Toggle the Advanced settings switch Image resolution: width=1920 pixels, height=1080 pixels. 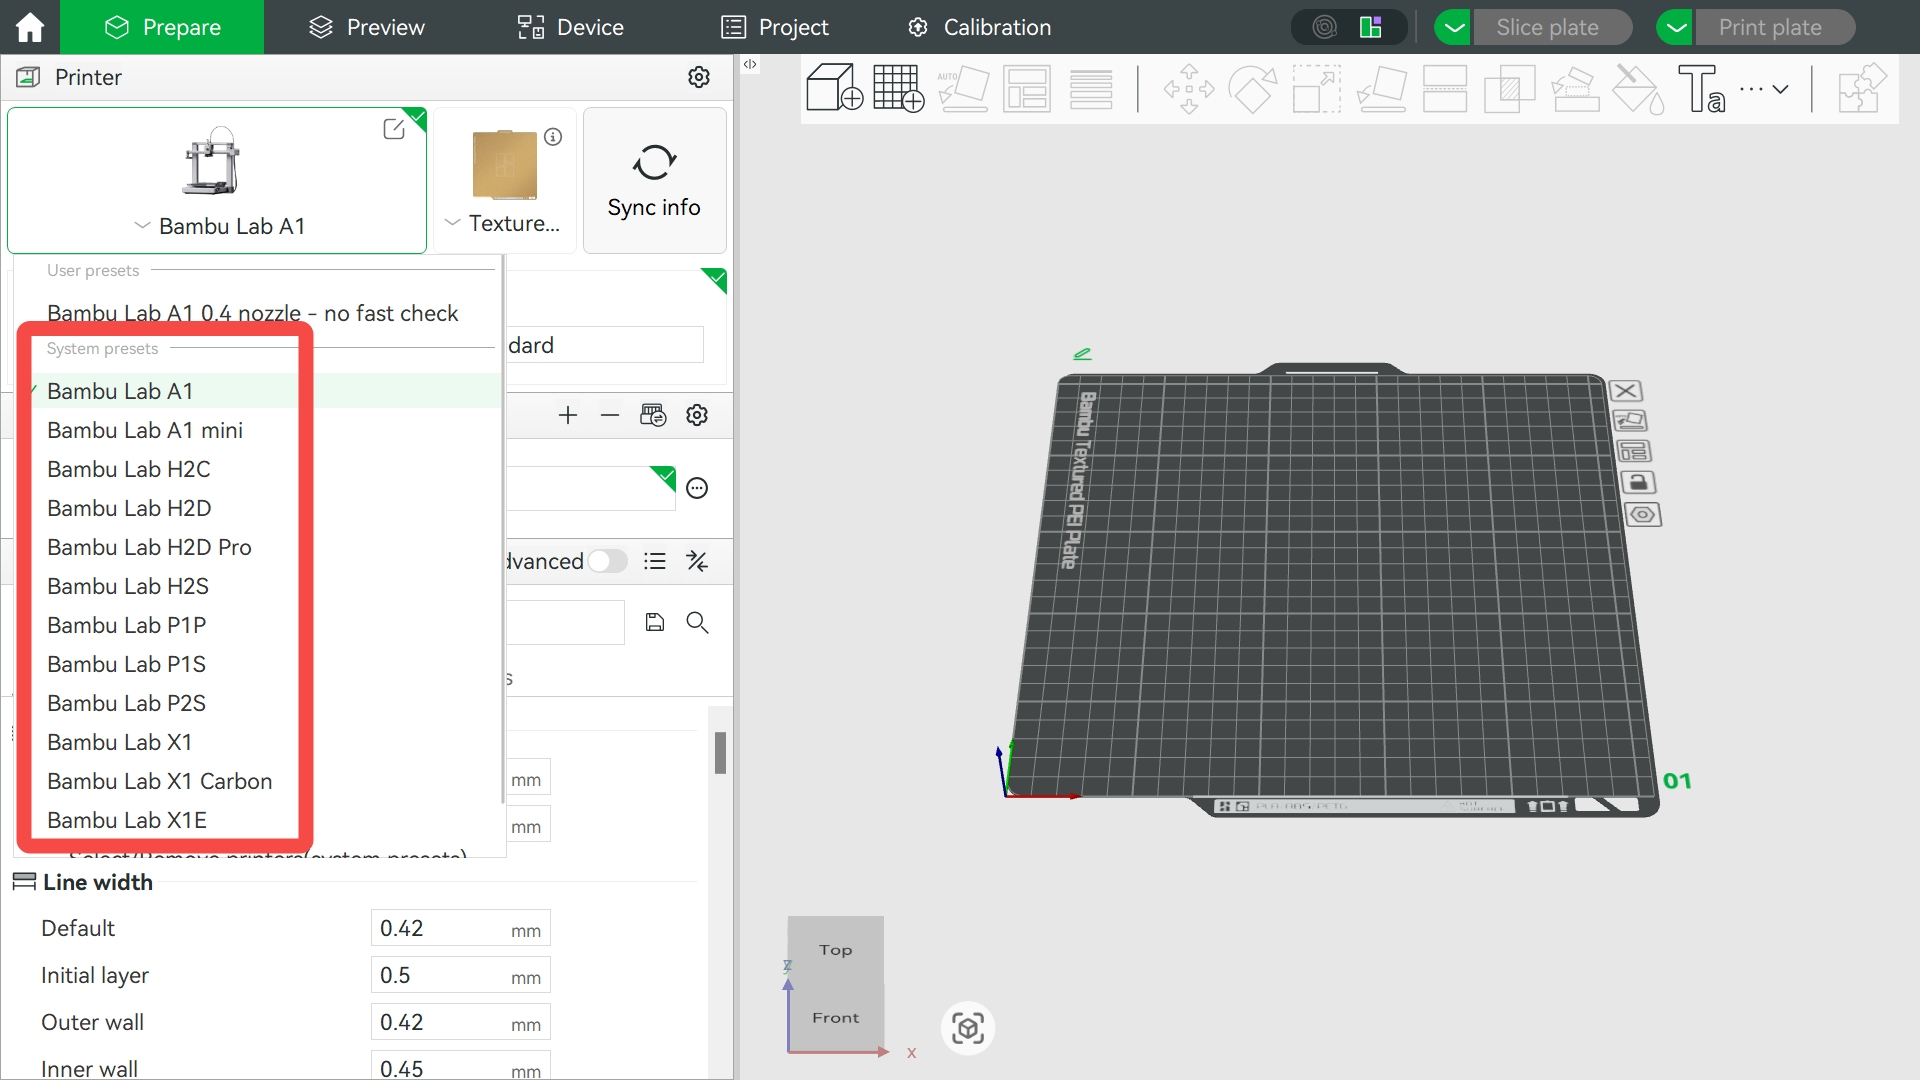coord(607,561)
